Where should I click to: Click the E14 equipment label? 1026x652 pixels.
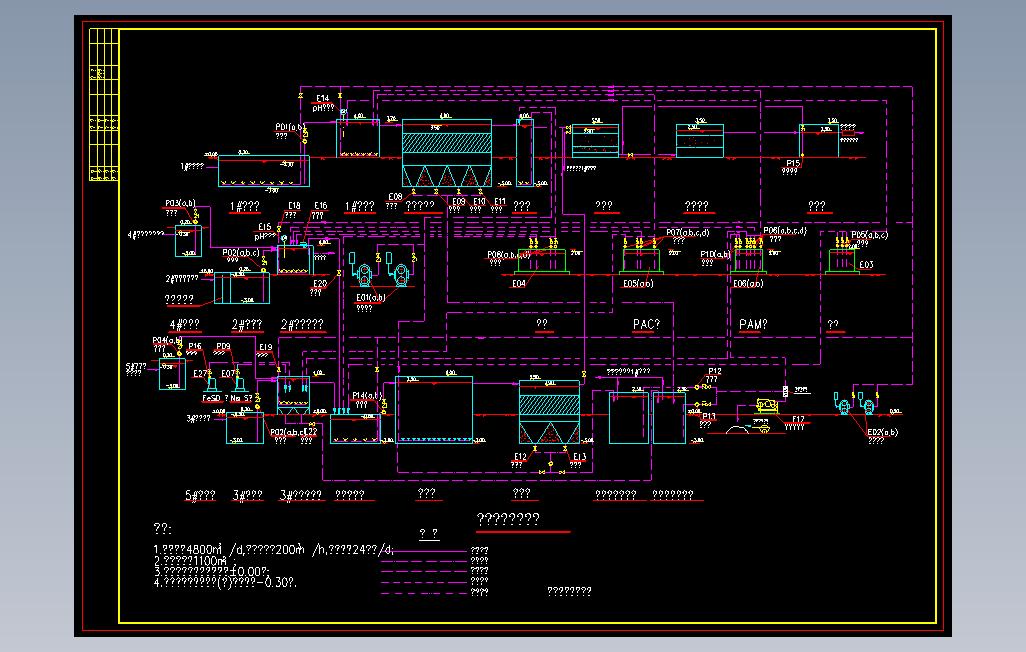coord(323,98)
